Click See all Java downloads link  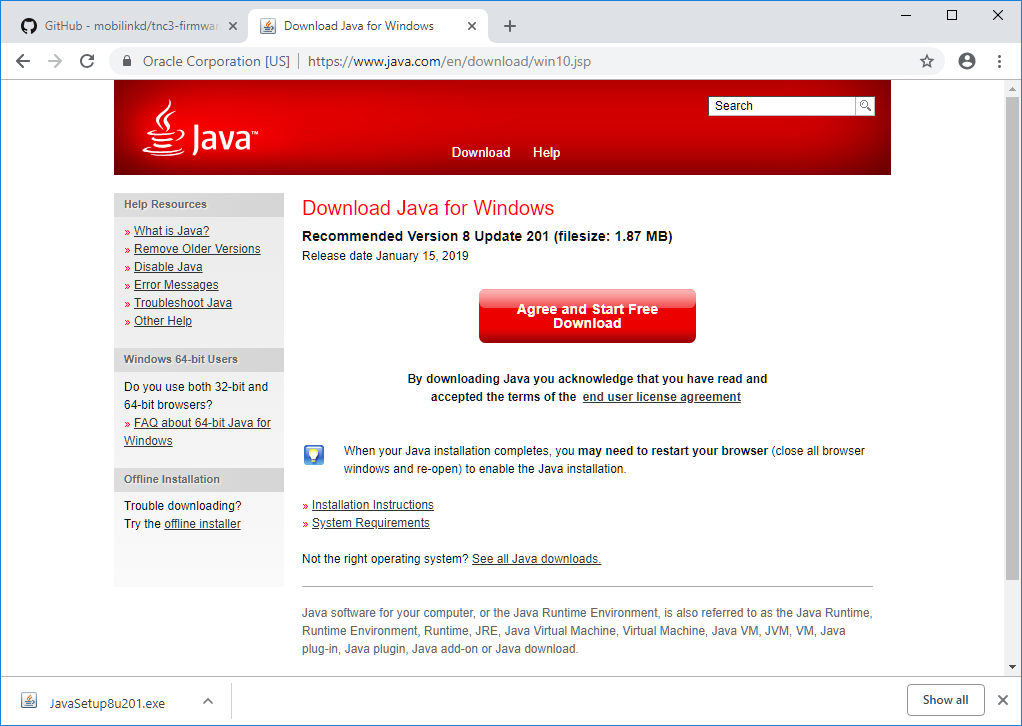coord(536,559)
